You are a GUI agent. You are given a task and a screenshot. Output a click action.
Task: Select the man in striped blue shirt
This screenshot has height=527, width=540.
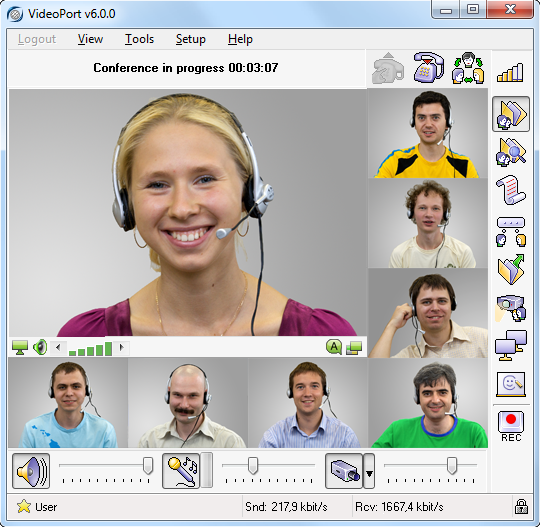point(308,403)
